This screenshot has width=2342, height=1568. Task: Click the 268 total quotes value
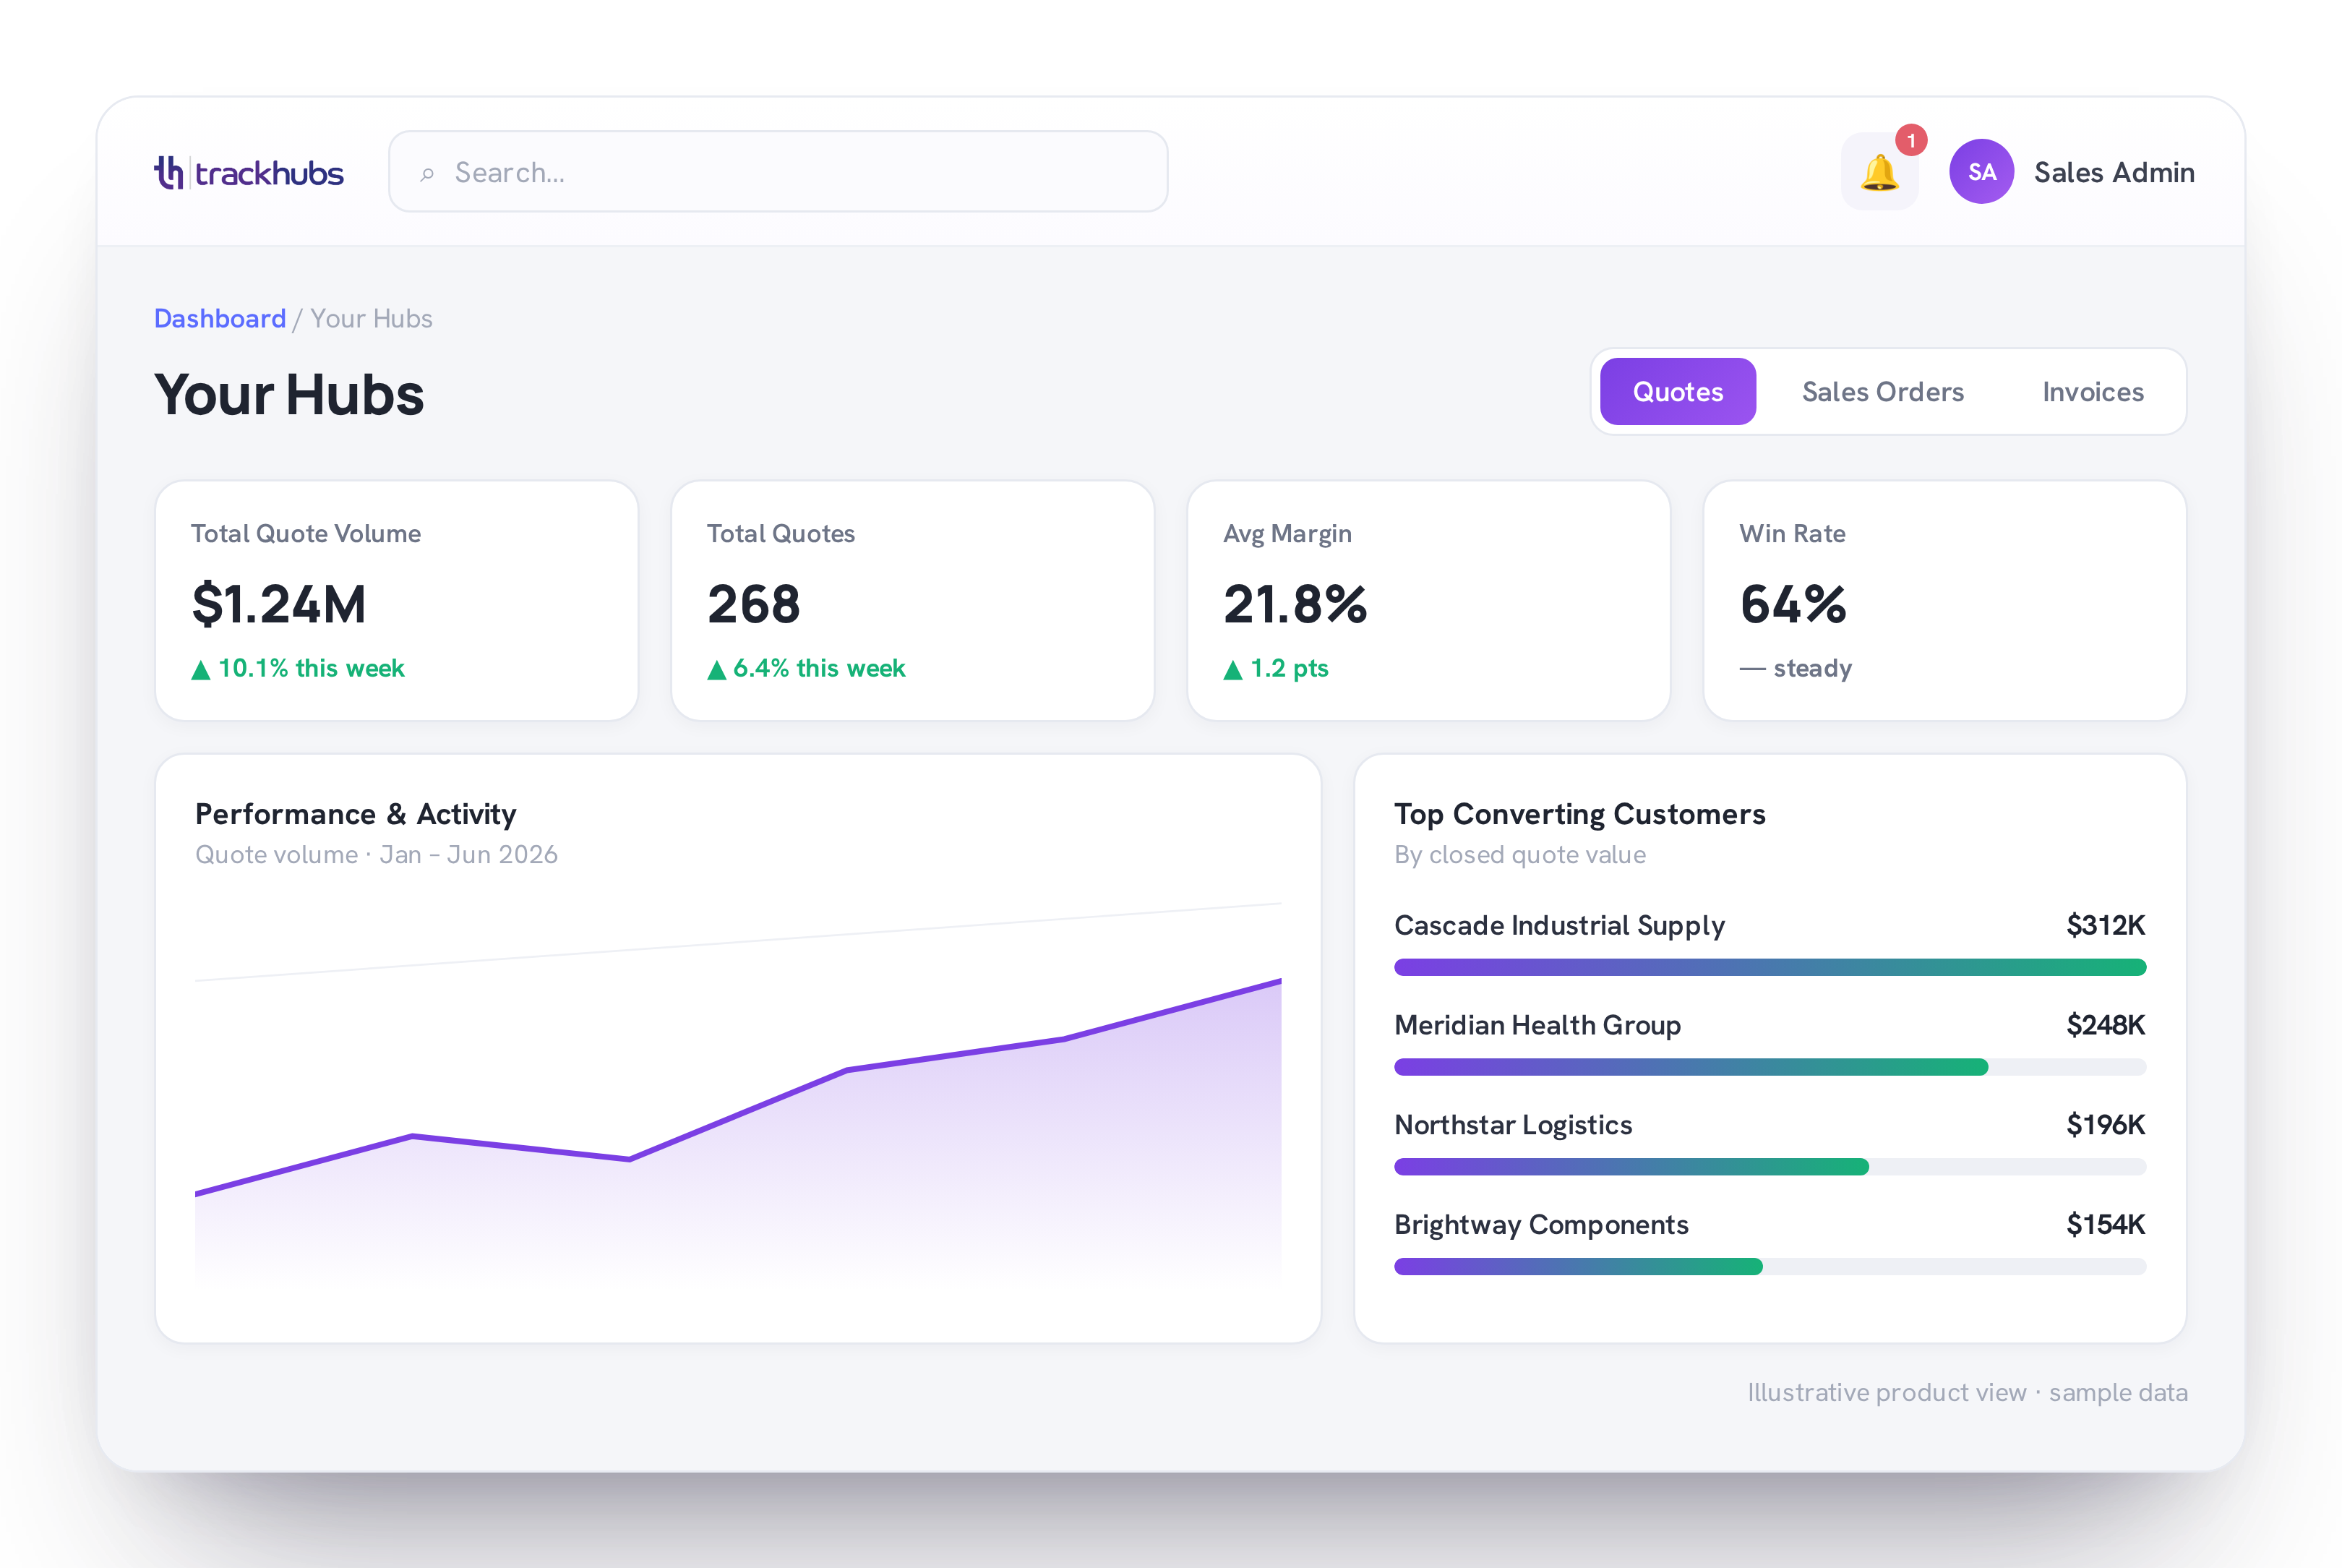click(x=754, y=604)
